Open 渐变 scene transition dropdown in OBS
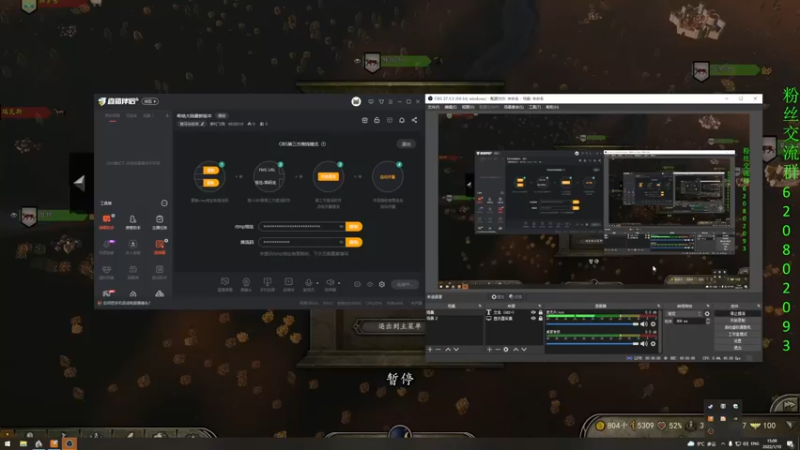 coord(685,313)
